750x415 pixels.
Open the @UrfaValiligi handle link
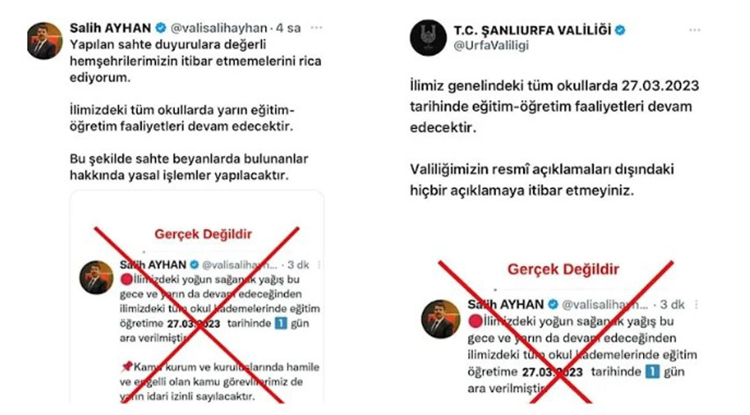click(x=491, y=46)
